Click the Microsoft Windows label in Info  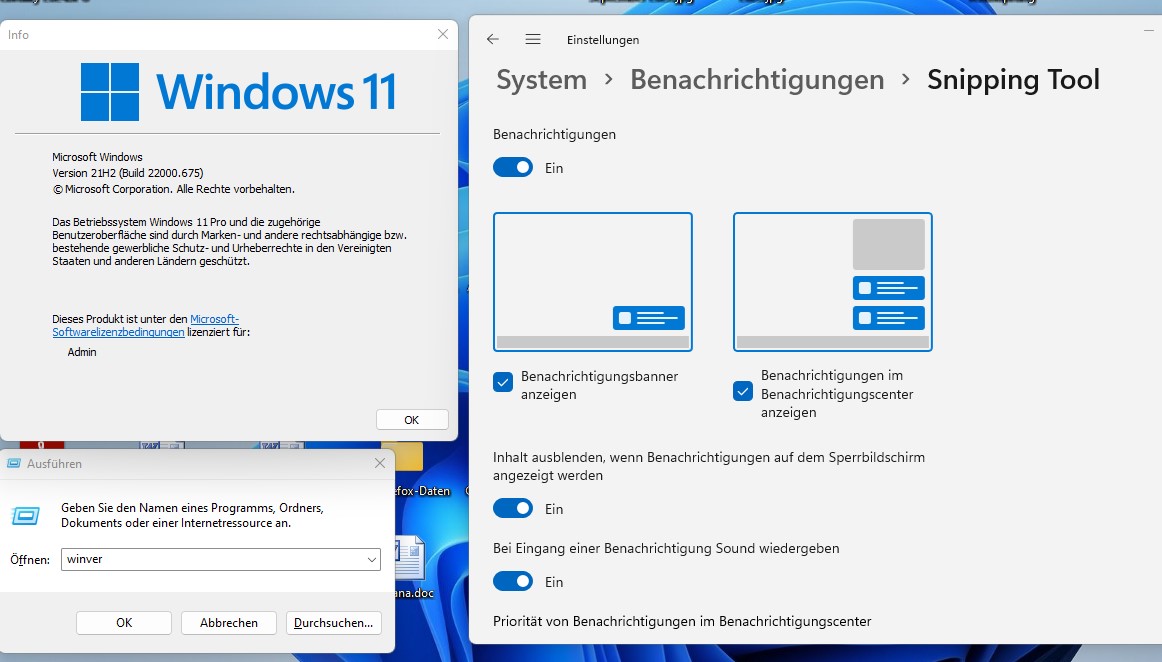tap(97, 157)
